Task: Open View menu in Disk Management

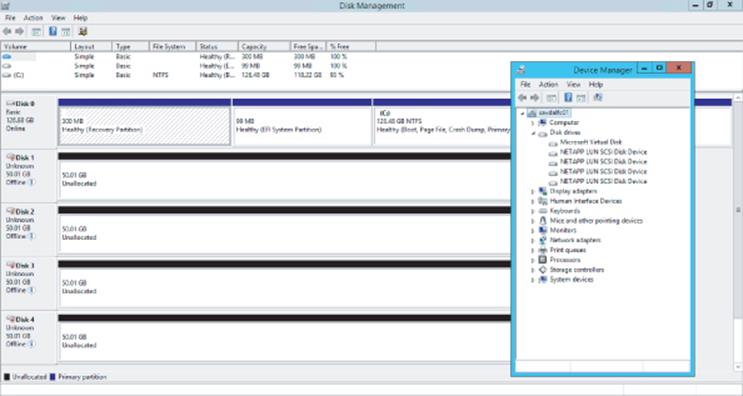Action: click(58, 18)
